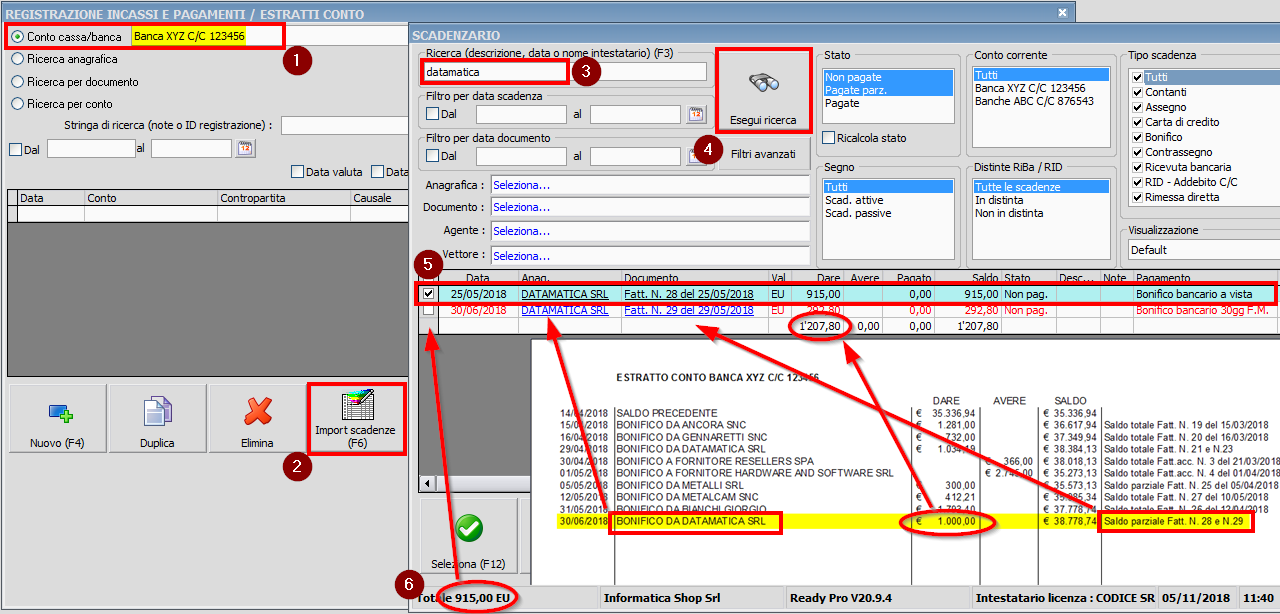Select Tutti in the Conto corrente list

coord(1041,75)
